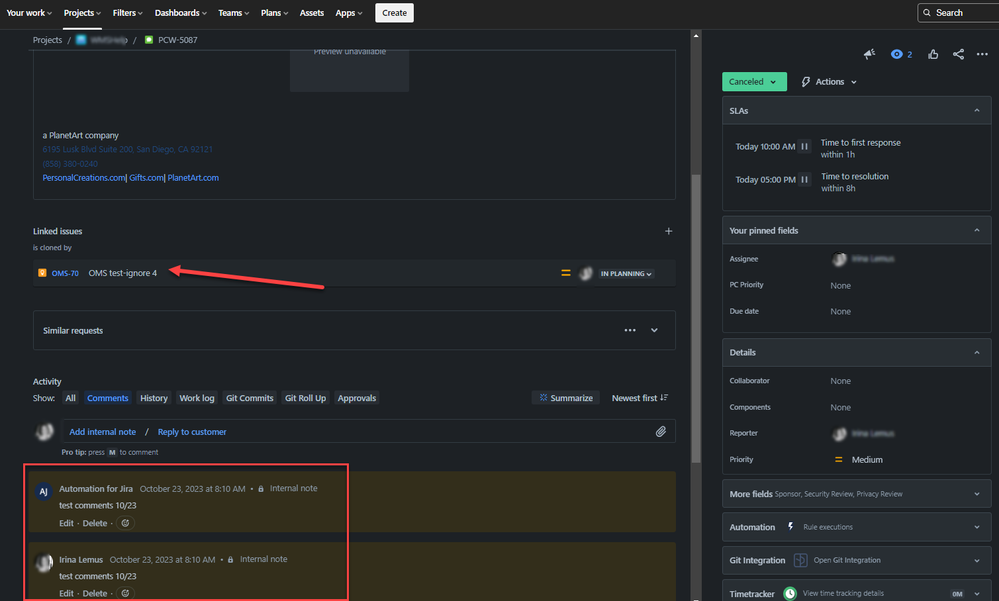Switch to the Git Roll Up tab

305,398
